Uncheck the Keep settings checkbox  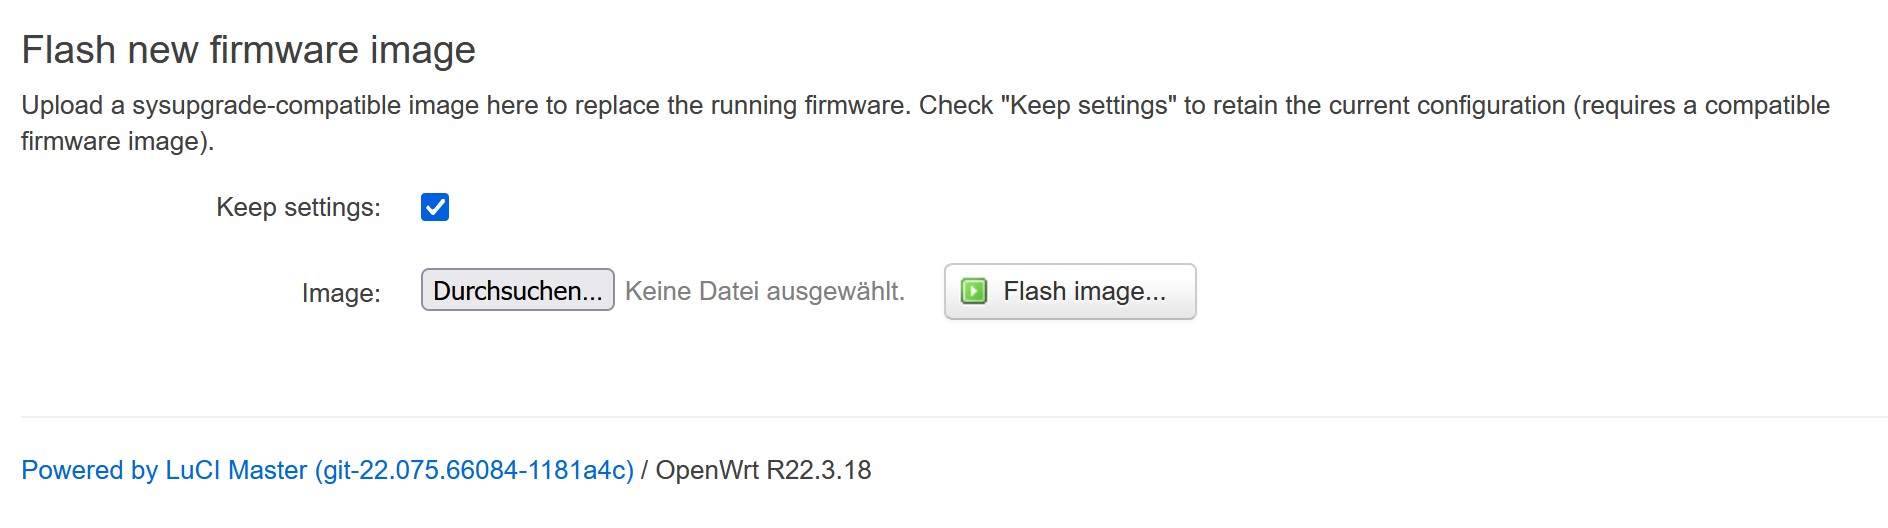435,207
